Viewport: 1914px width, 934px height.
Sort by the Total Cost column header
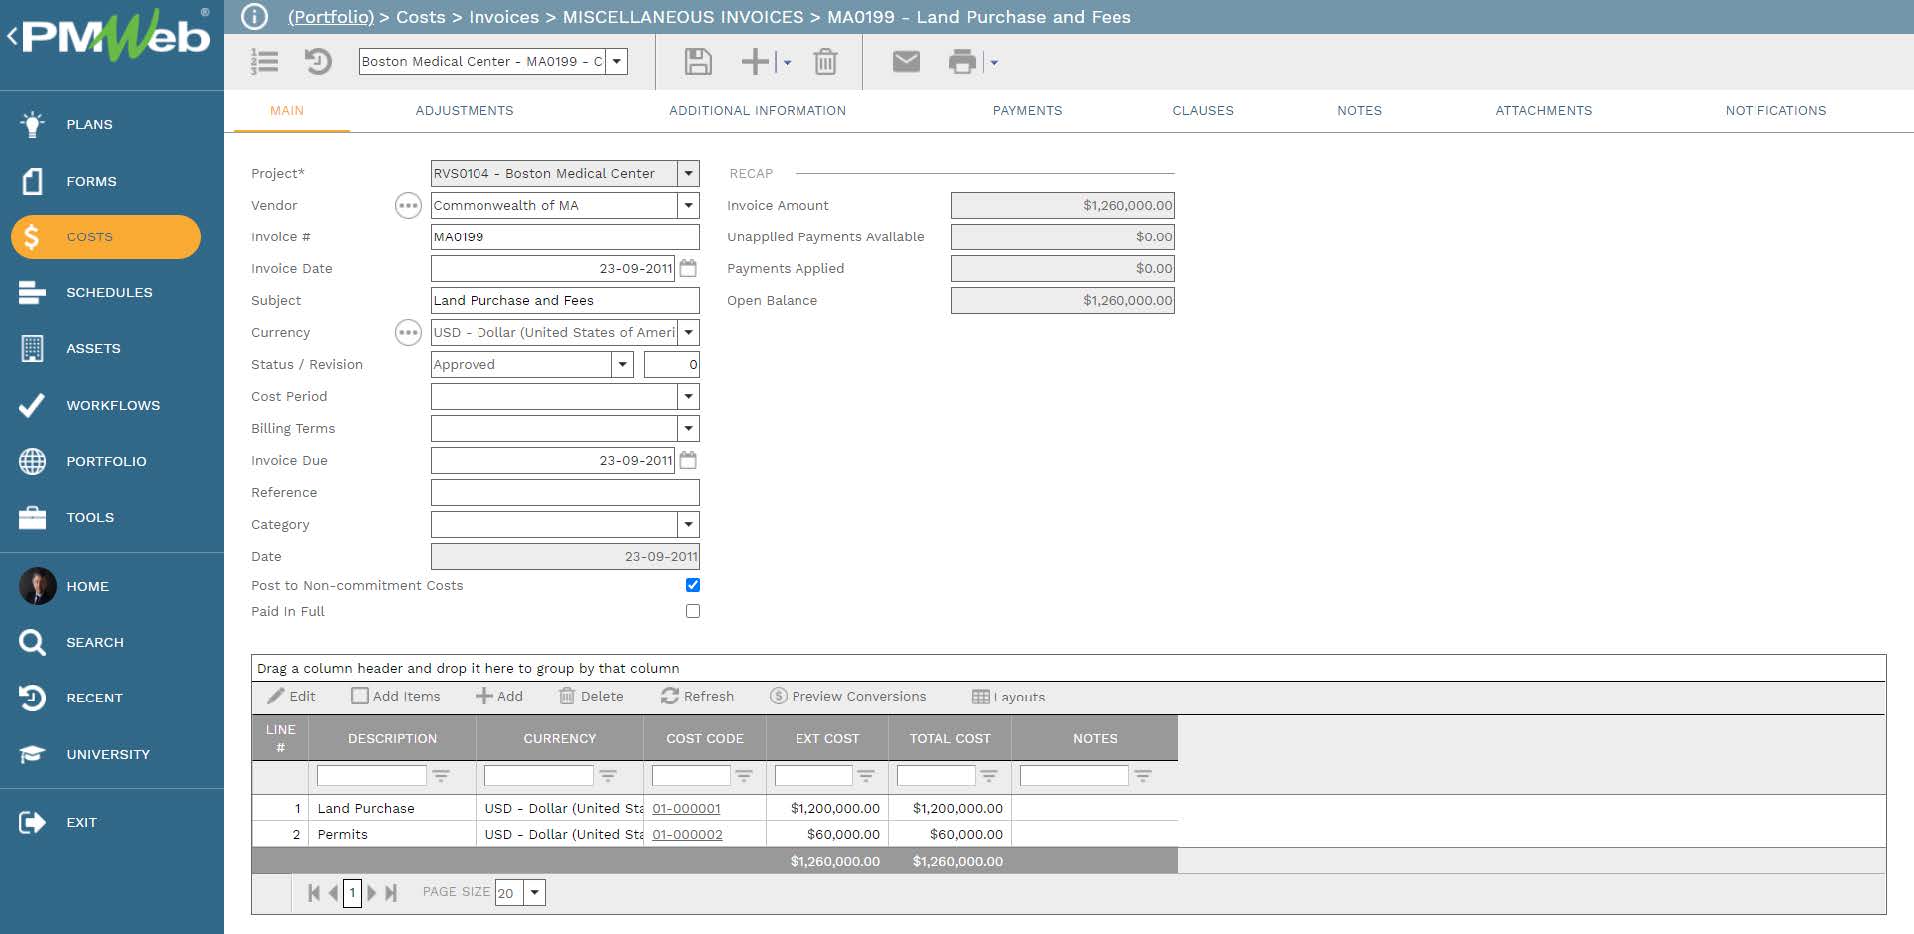(x=950, y=738)
